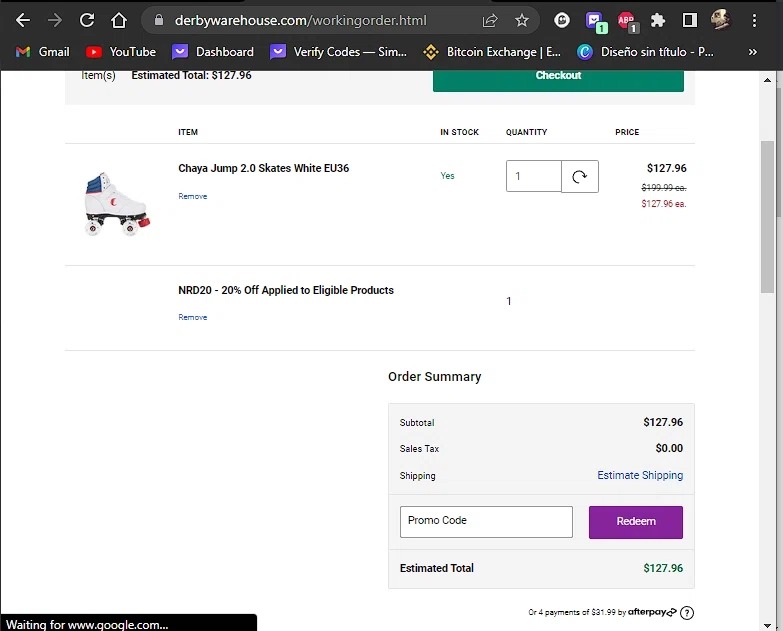783x631 pixels.
Task: Open Afterpay info question mark
Action: pos(687,613)
